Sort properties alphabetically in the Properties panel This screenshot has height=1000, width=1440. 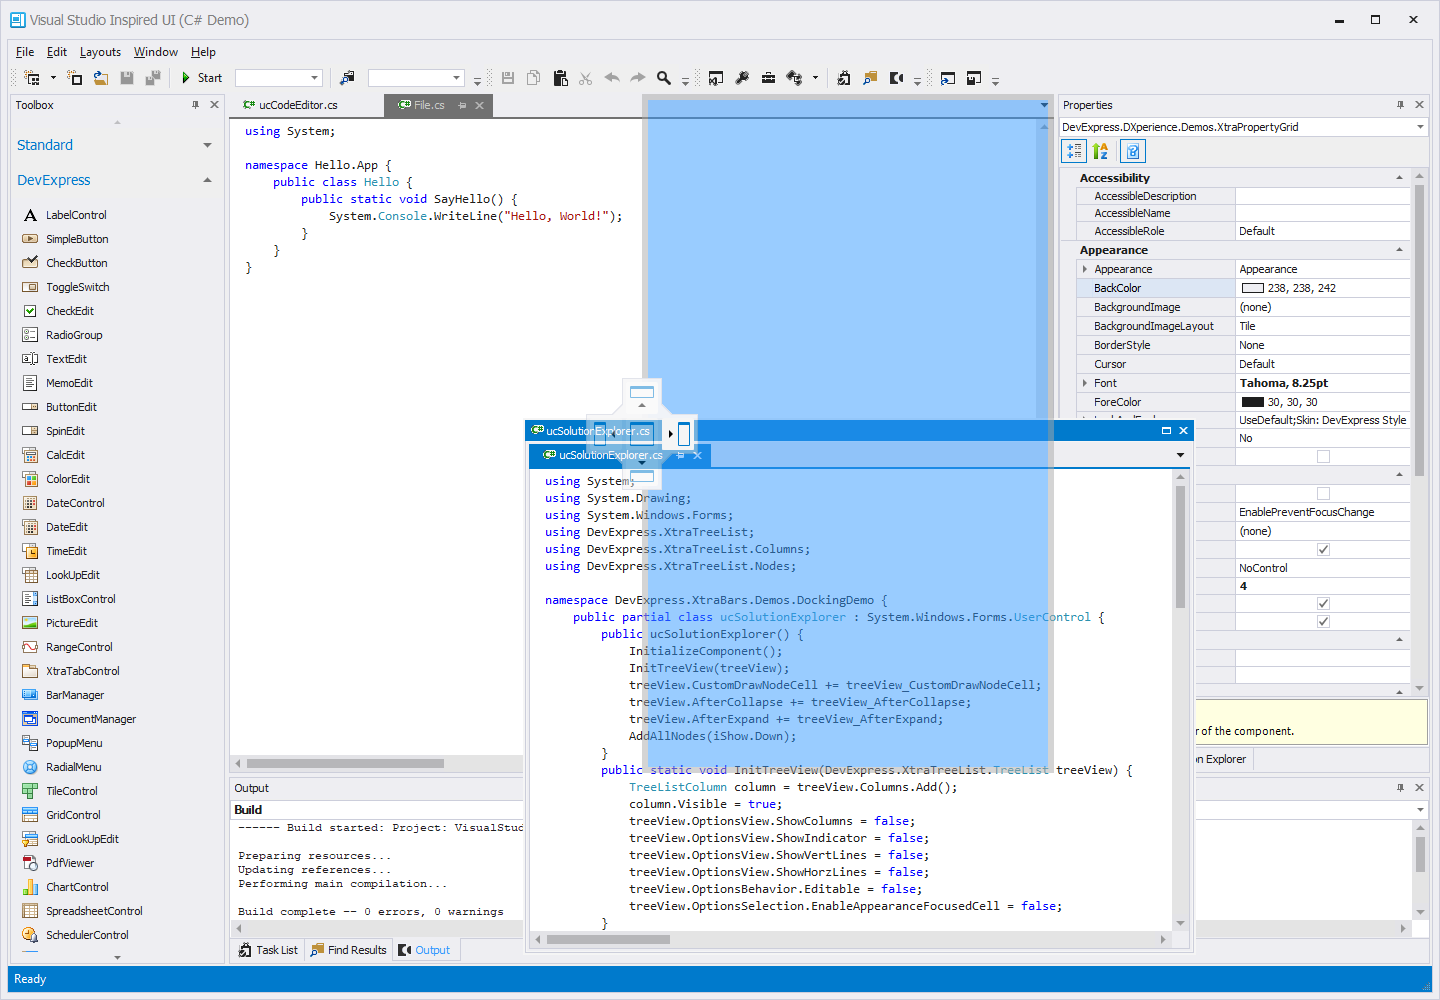pos(1100,151)
